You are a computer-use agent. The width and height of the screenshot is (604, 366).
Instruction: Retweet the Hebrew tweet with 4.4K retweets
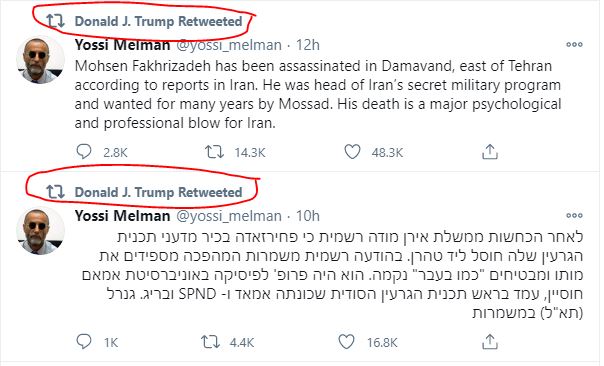[x=210, y=342]
